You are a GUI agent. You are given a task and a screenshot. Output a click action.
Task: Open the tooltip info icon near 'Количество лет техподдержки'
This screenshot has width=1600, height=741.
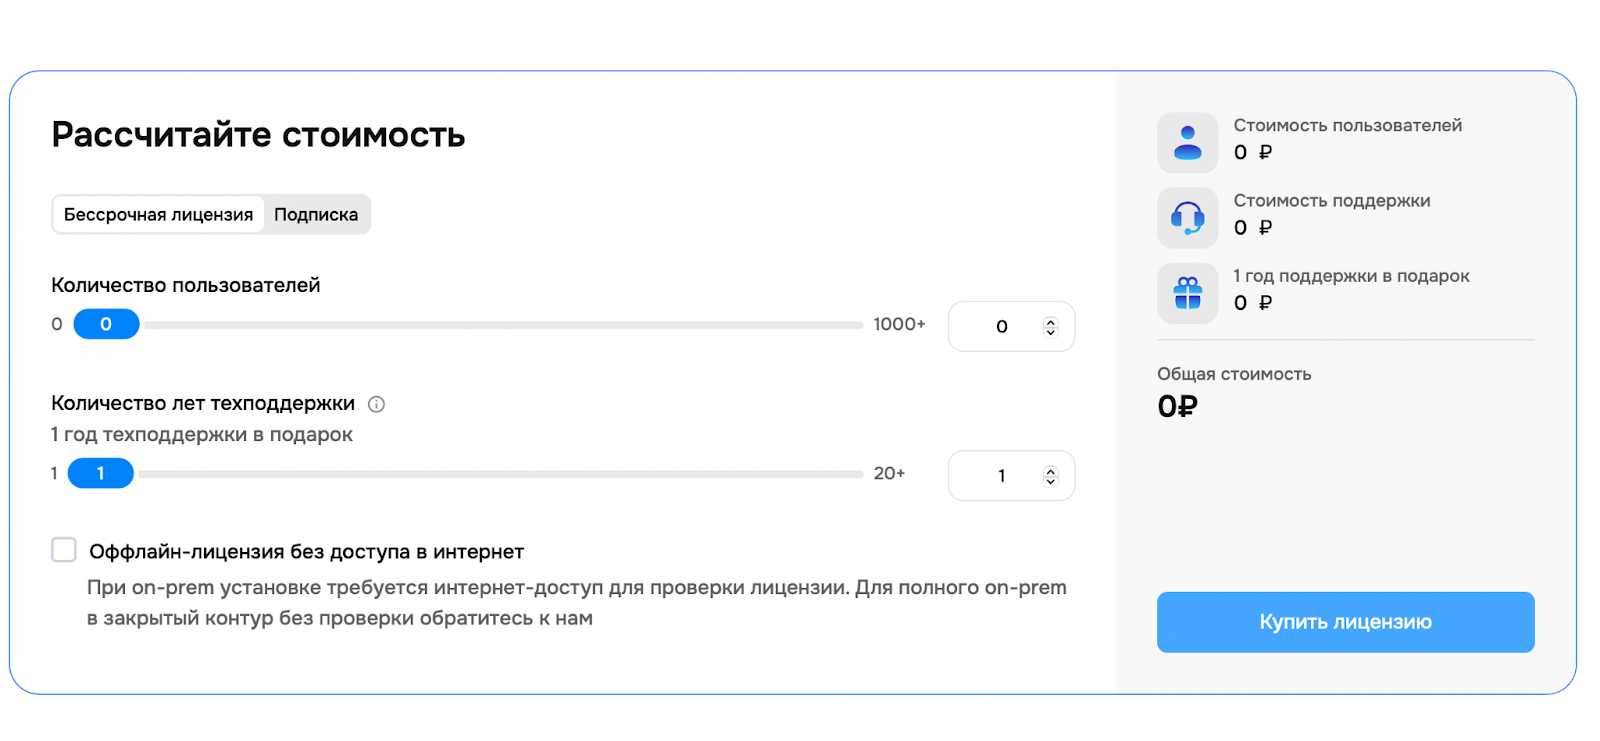(376, 404)
